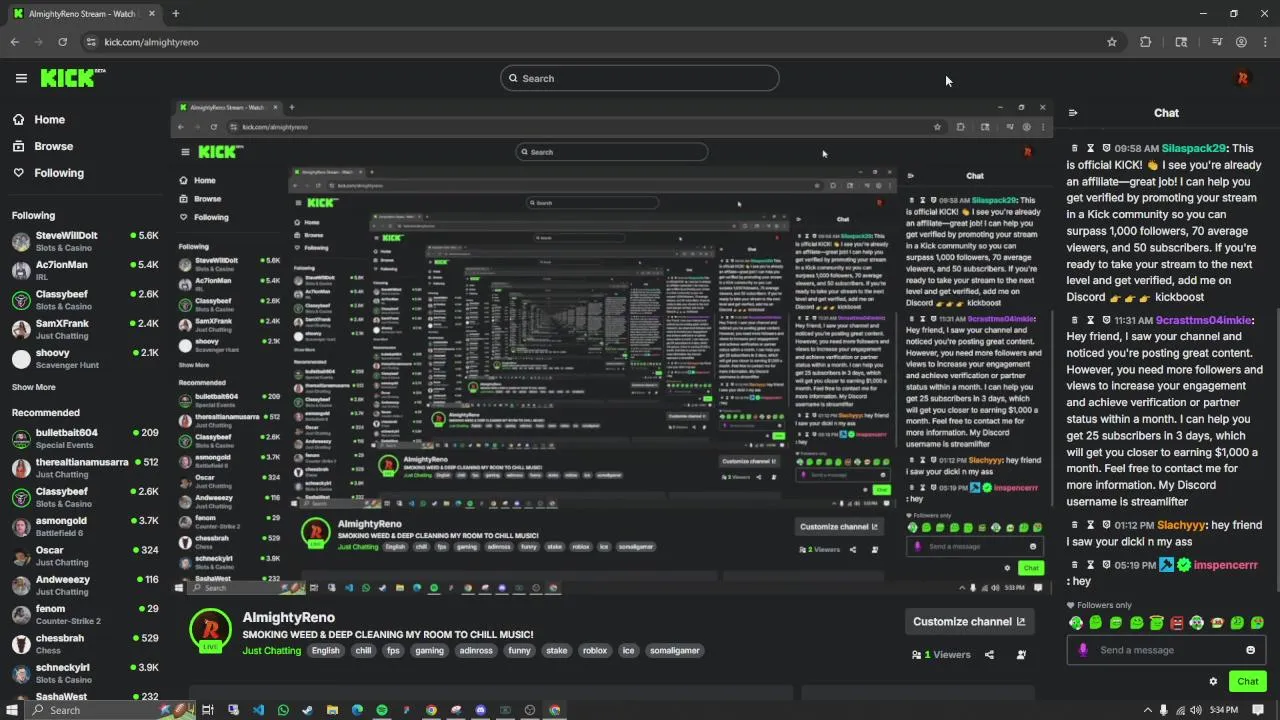Viewport: 1280px width, 720px height.
Task: Open the taskbar notification center
Action: 1259,710
